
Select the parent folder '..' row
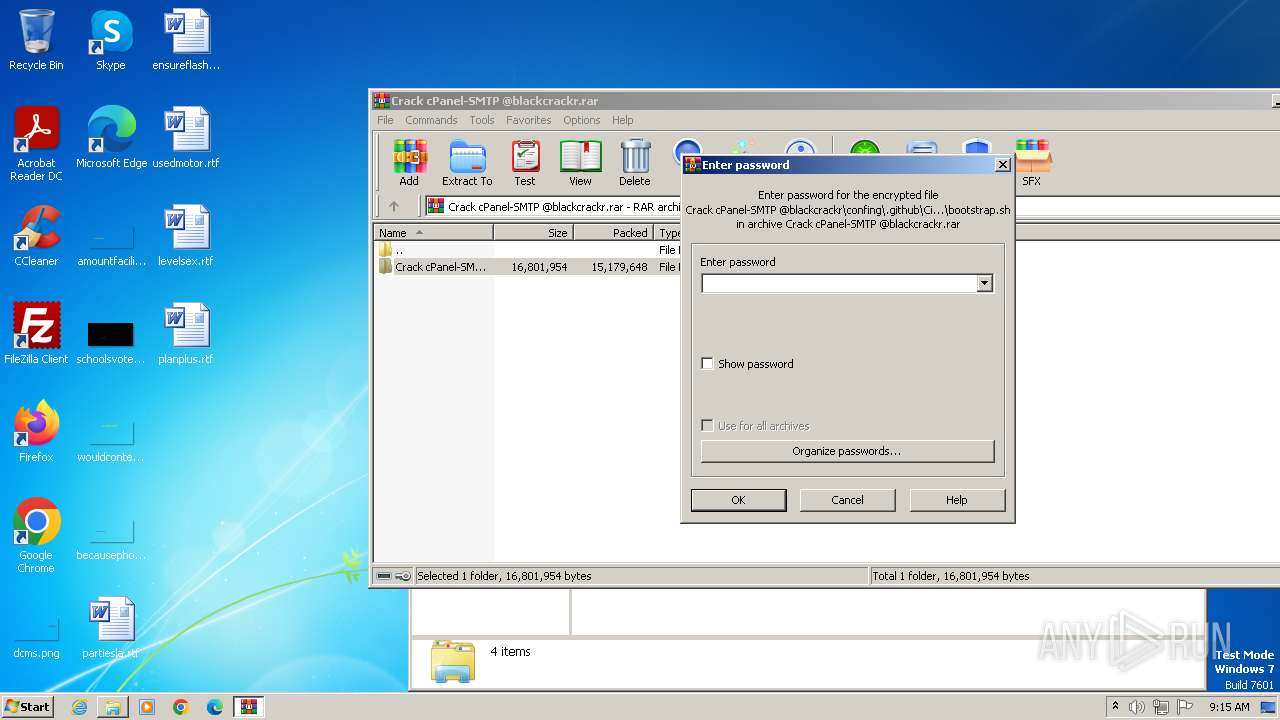tap(527, 250)
